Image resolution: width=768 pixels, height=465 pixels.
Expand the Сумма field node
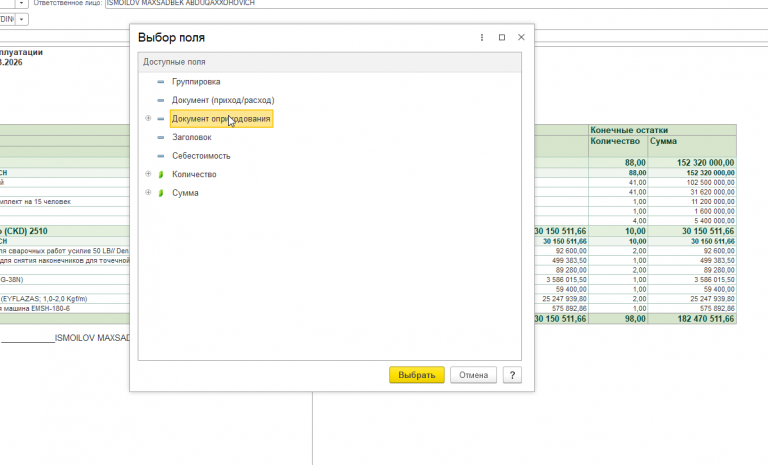point(148,192)
